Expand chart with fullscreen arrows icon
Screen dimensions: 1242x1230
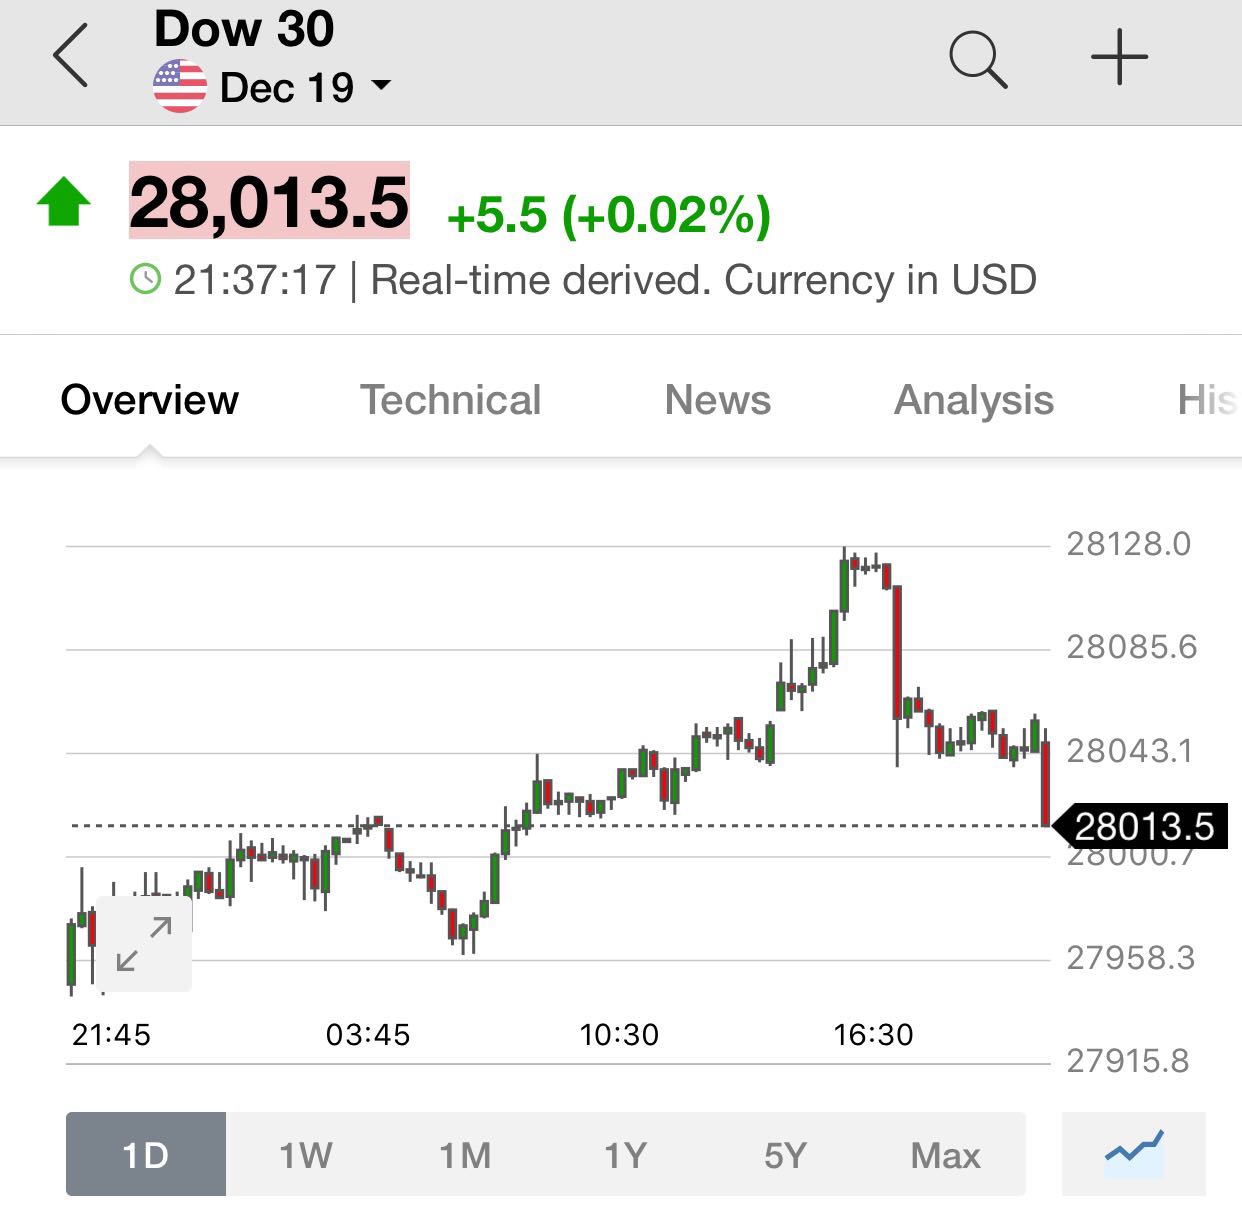click(143, 944)
